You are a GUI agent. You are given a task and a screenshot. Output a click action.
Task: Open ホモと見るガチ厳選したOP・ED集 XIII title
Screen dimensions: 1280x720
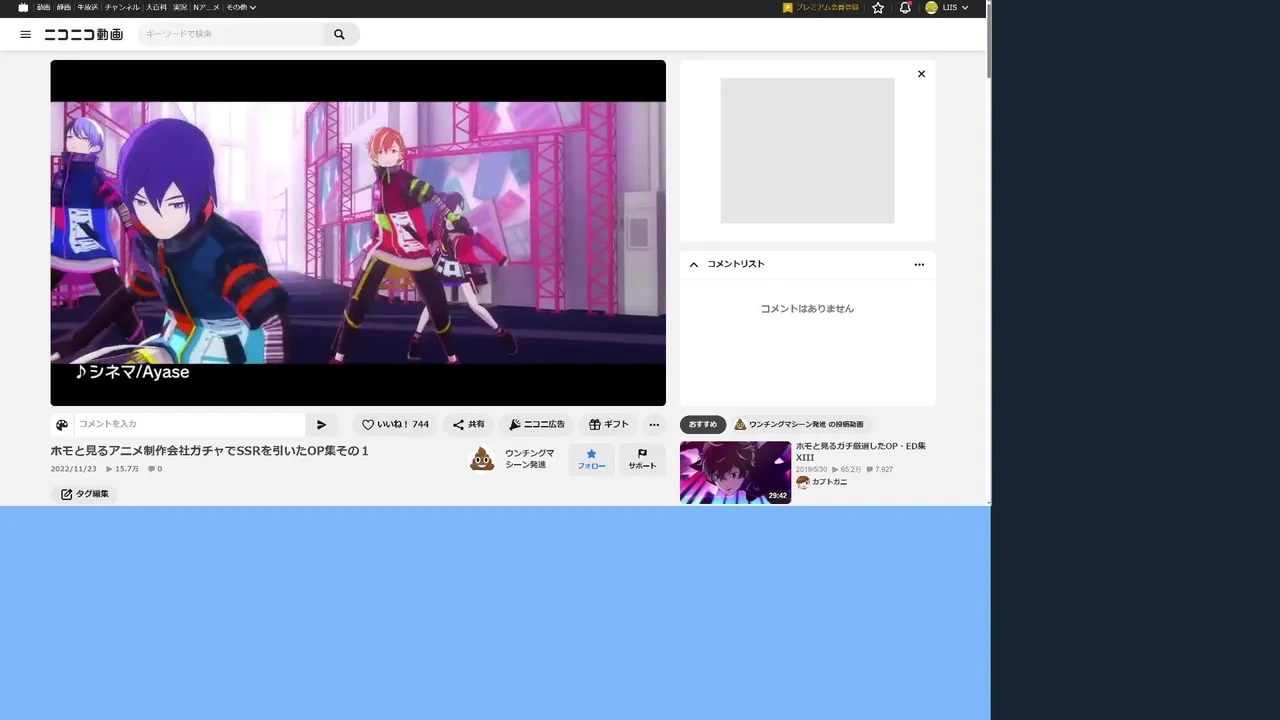pyautogui.click(x=861, y=451)
